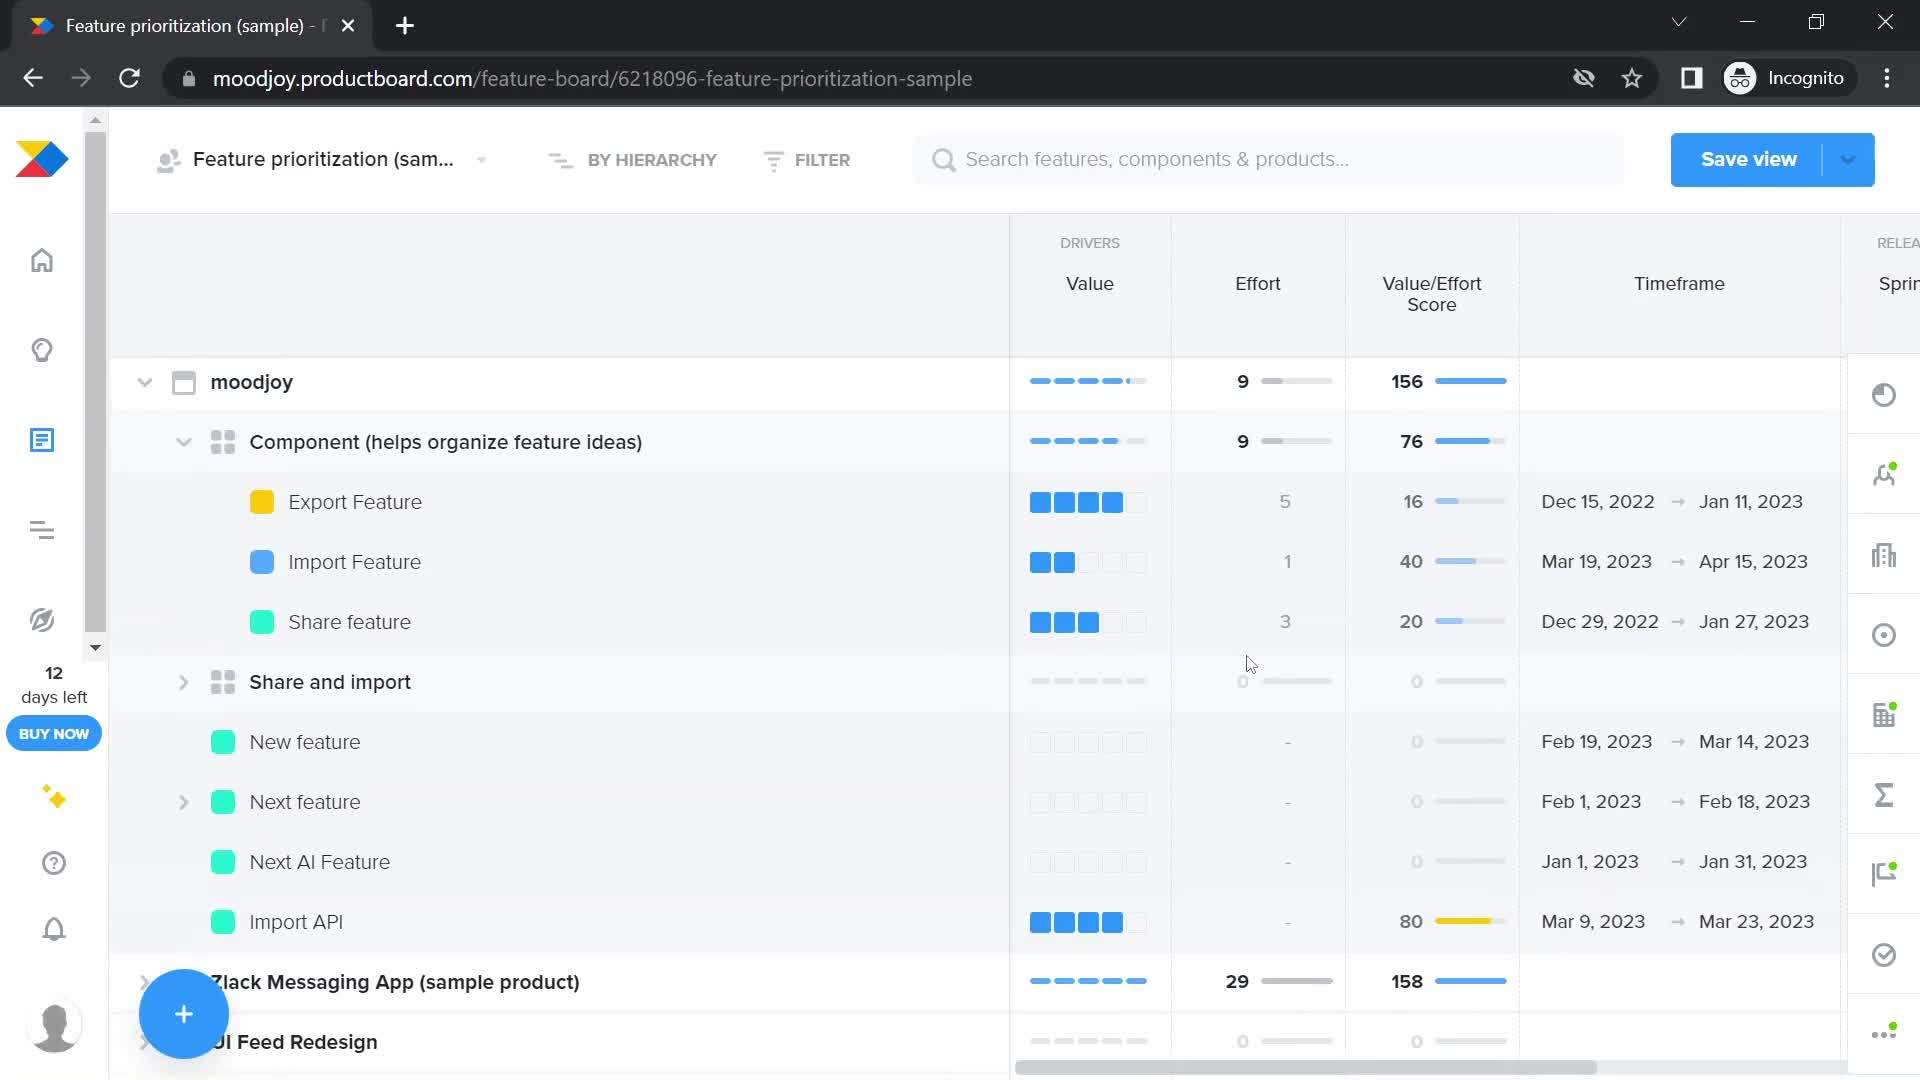Go to Home in the sidebar
This screenshot has width=1920, height=1080.
coord(42,260)
